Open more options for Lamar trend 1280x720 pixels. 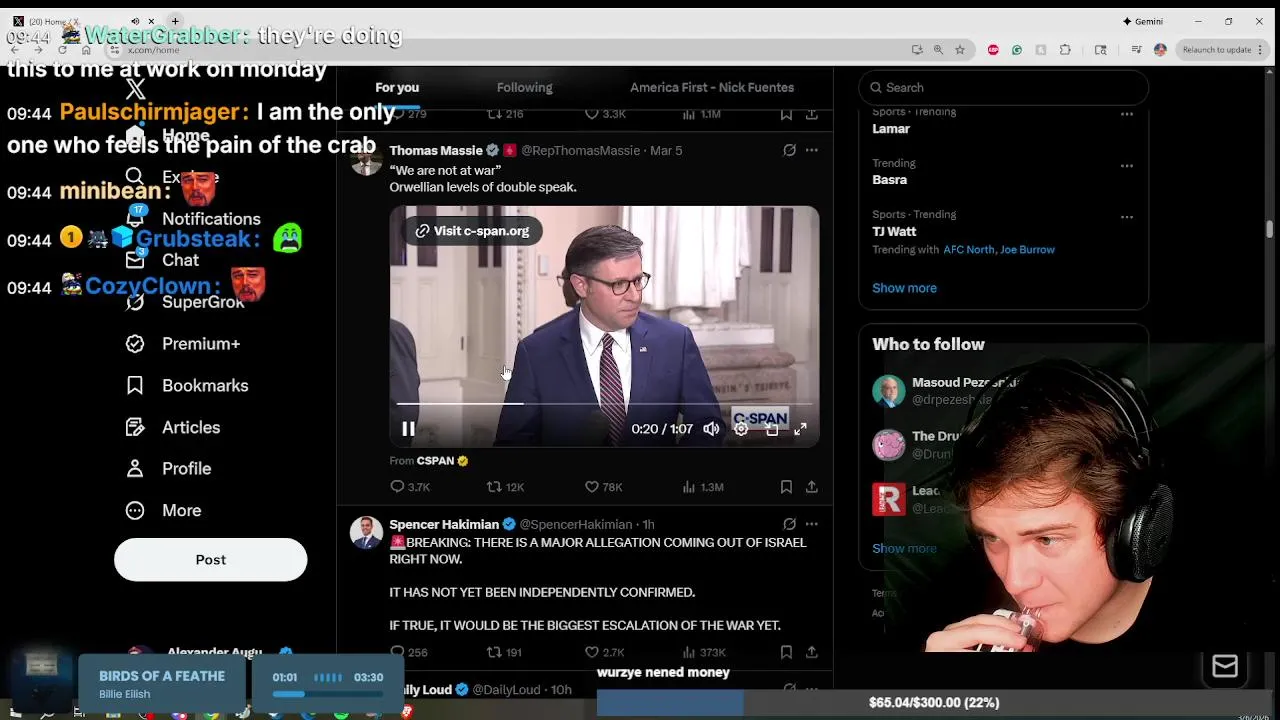pyautogui.click(x=1127, y=114)
